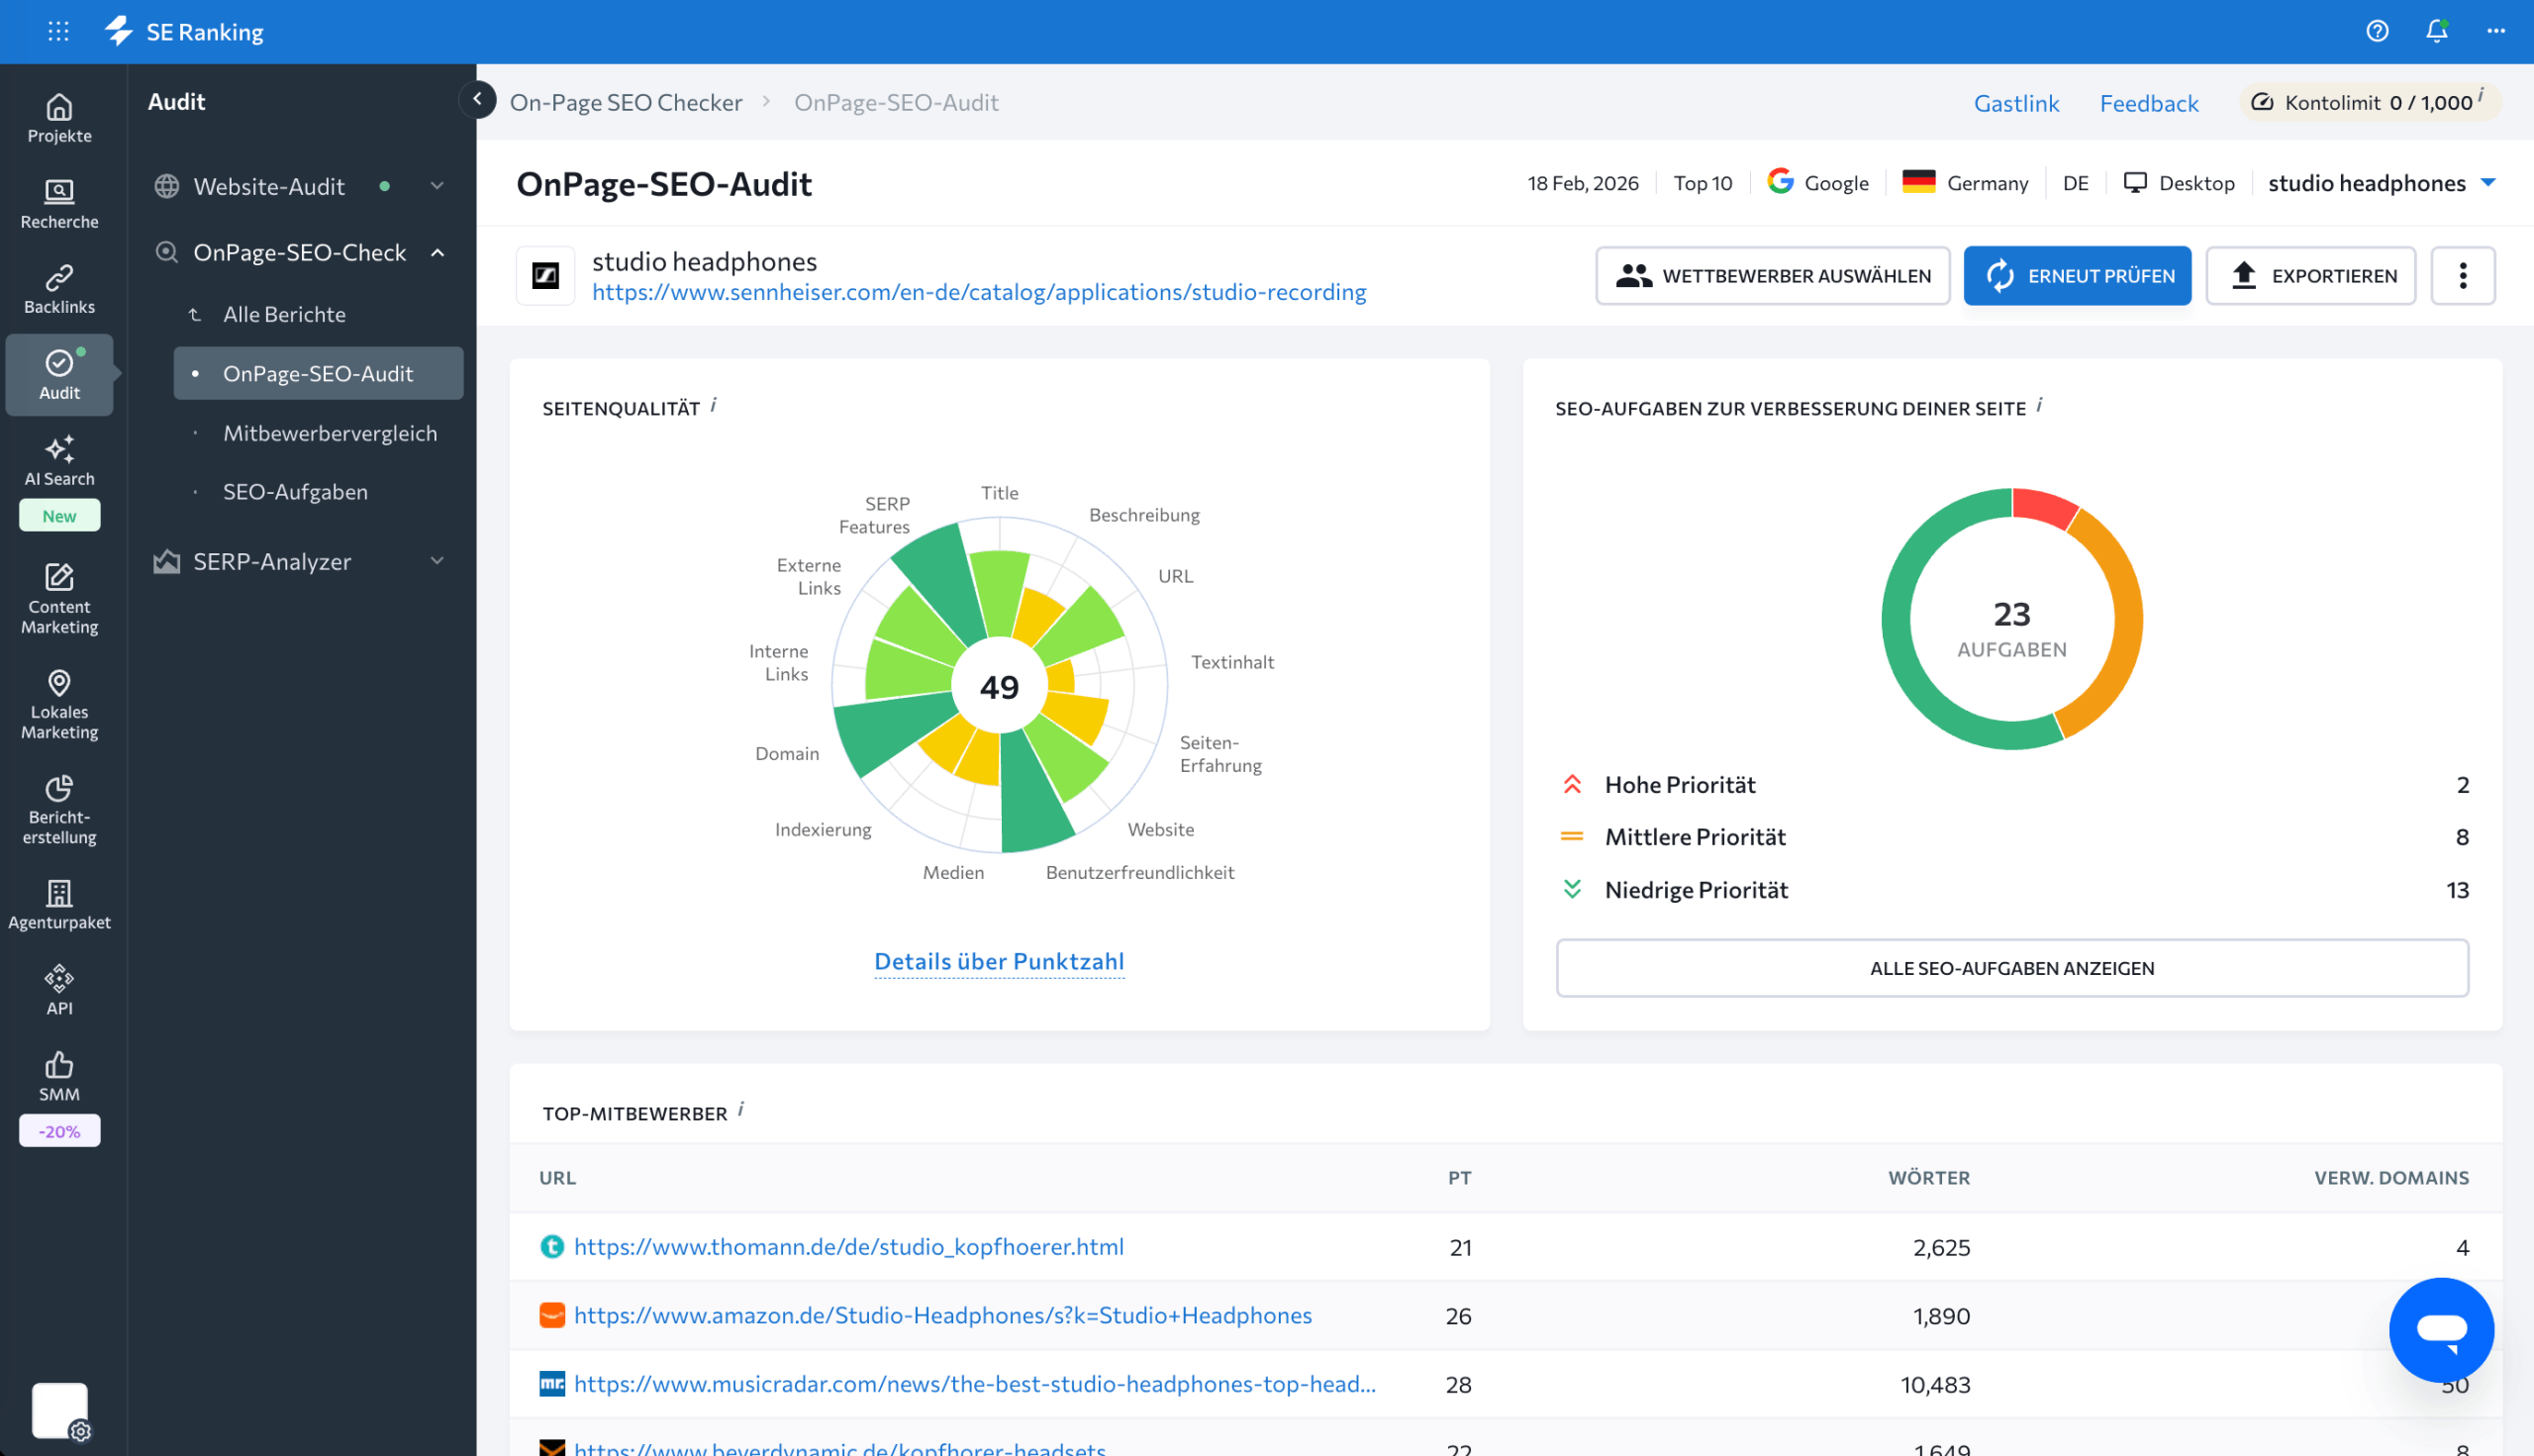Show all SEO tasks button
Viewport: 2534px width, 1456px height.
[x=2011, y=967]
